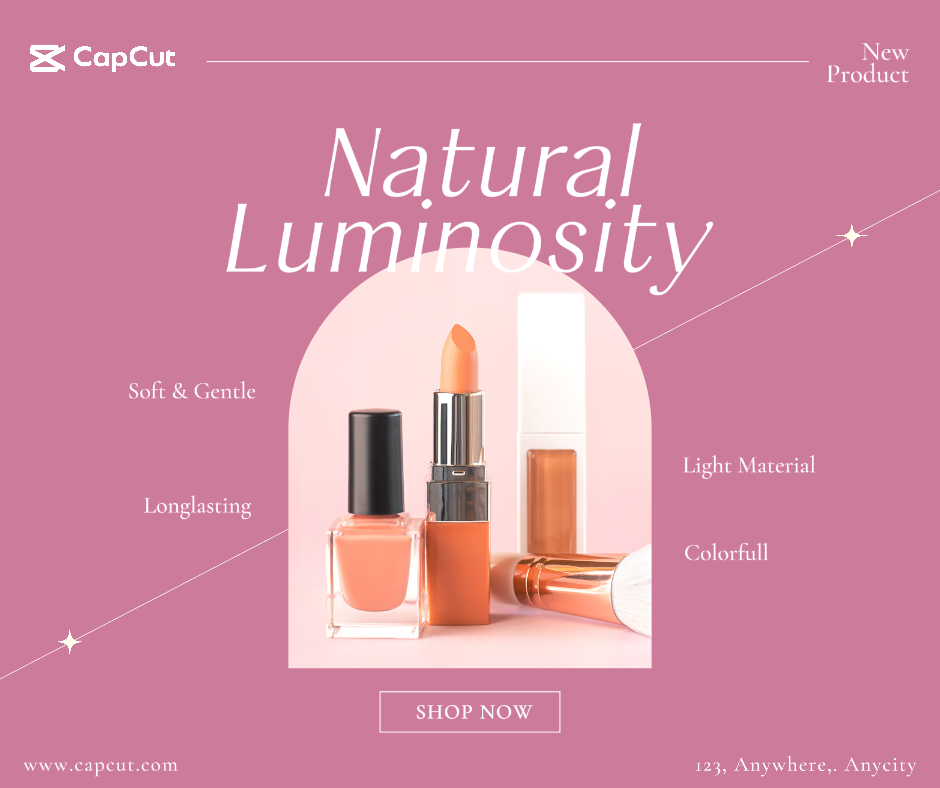Select the Colorfull text

click(726, 552)
